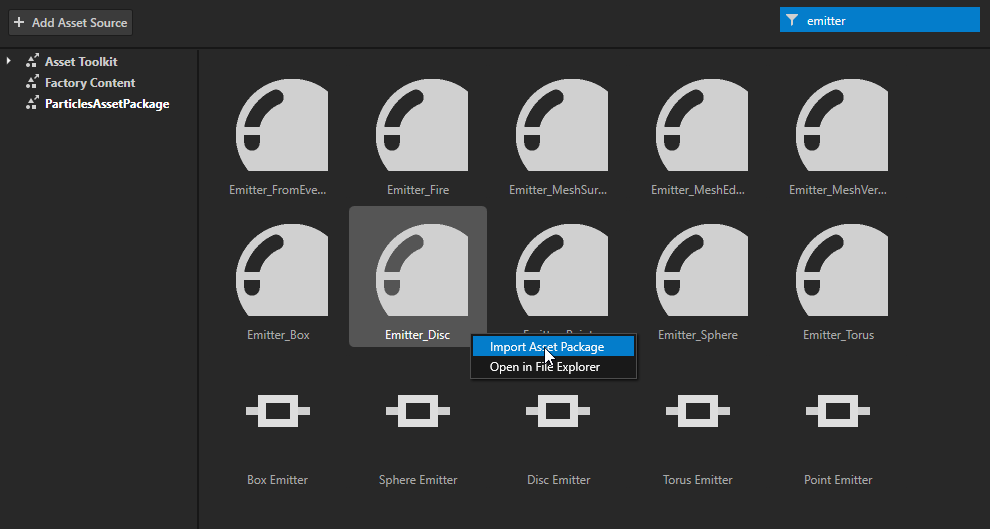This screenshot has width=990, height=529.
Task: Click the Emitter_MeshVer... label text
Action: coord(838,190)
